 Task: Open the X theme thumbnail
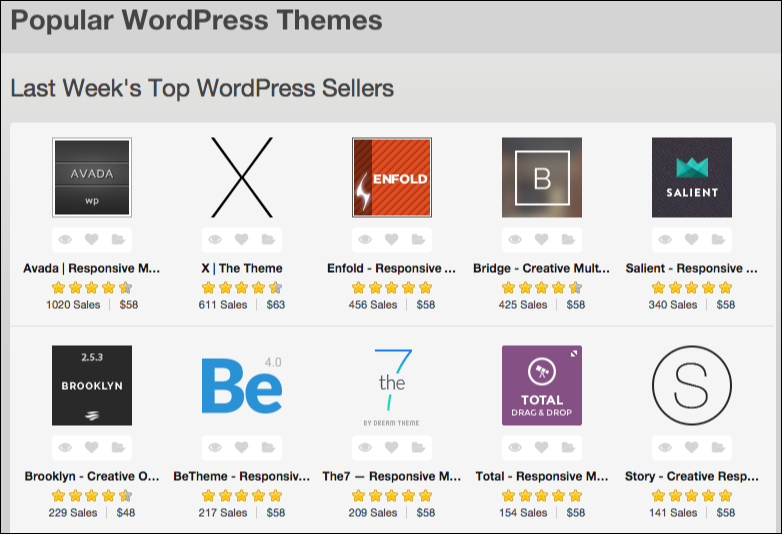[242, 178]
